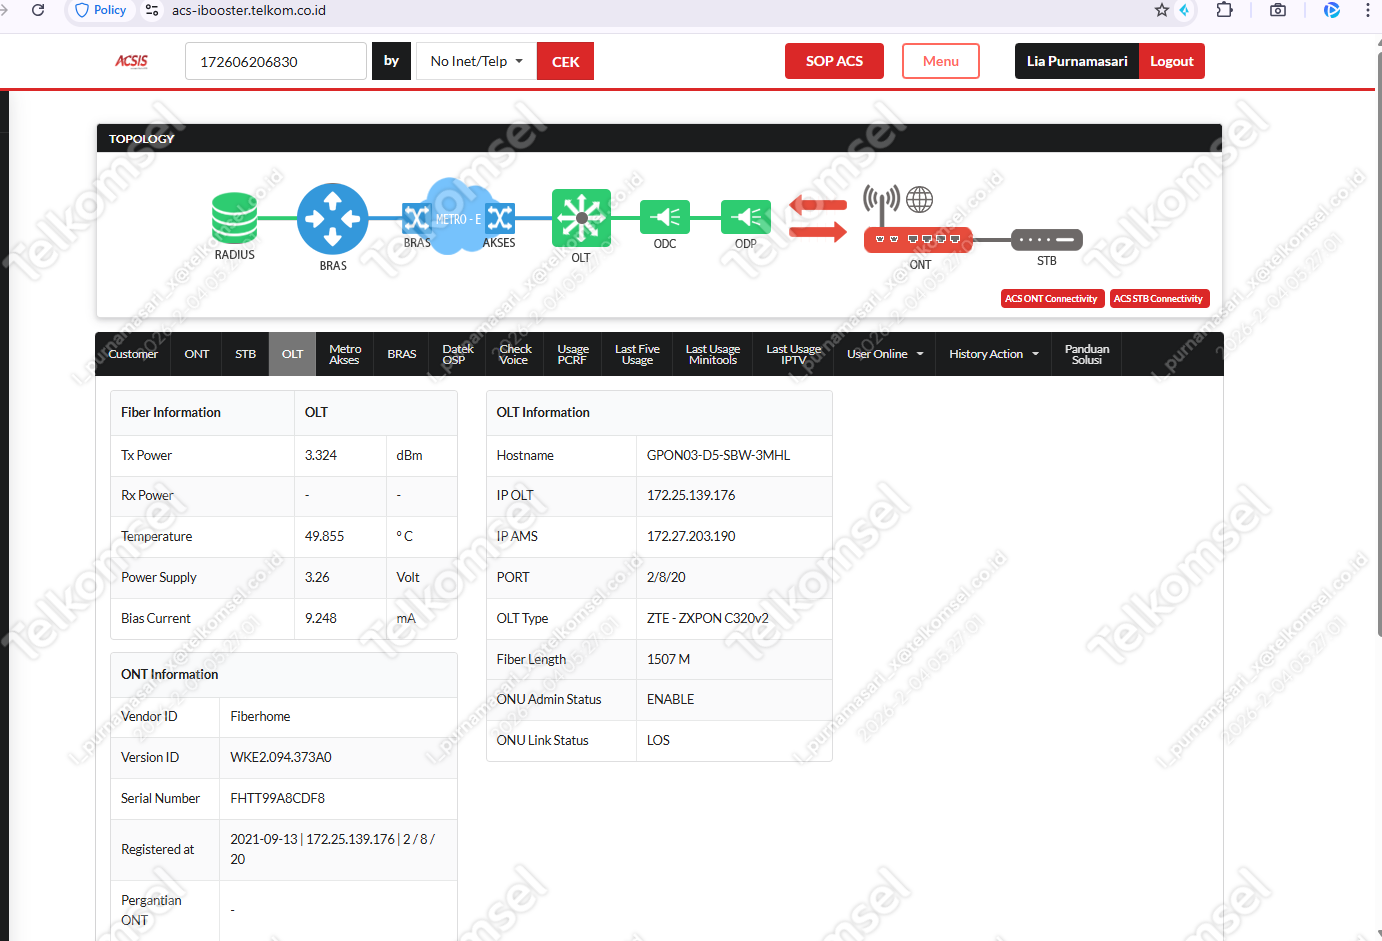
Task: Open the No Inet/Telp search type dropdown
Action: 476,61
